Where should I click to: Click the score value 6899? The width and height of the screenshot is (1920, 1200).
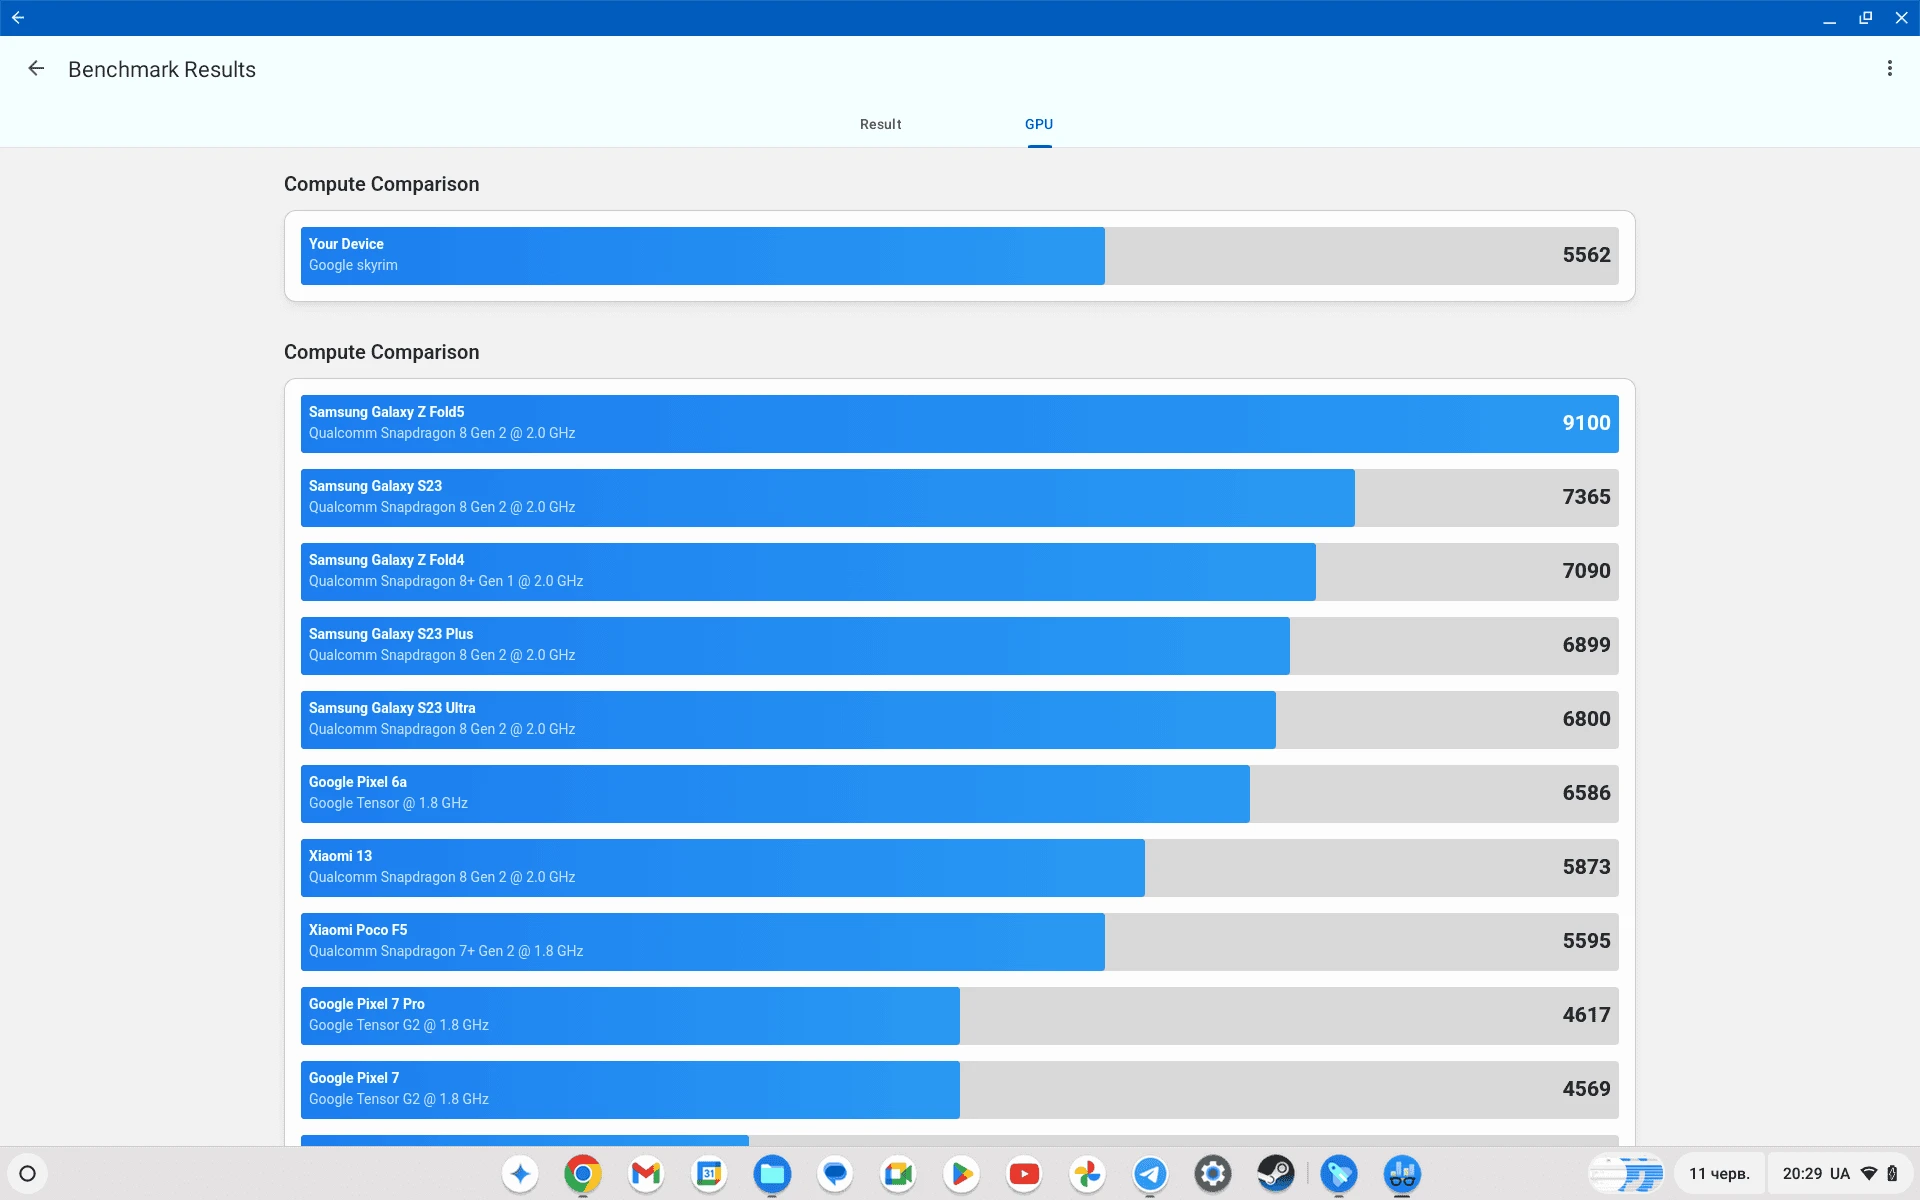(x=1586, y=645)
